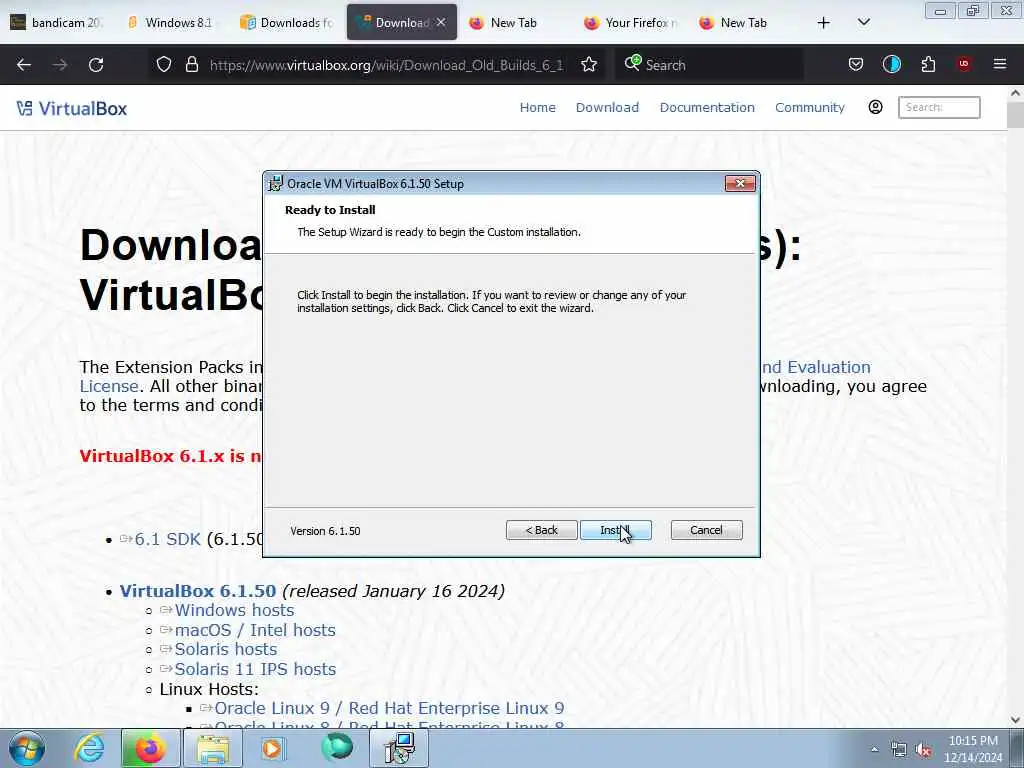Bookmark this page with the star icon

pos(589,65)
